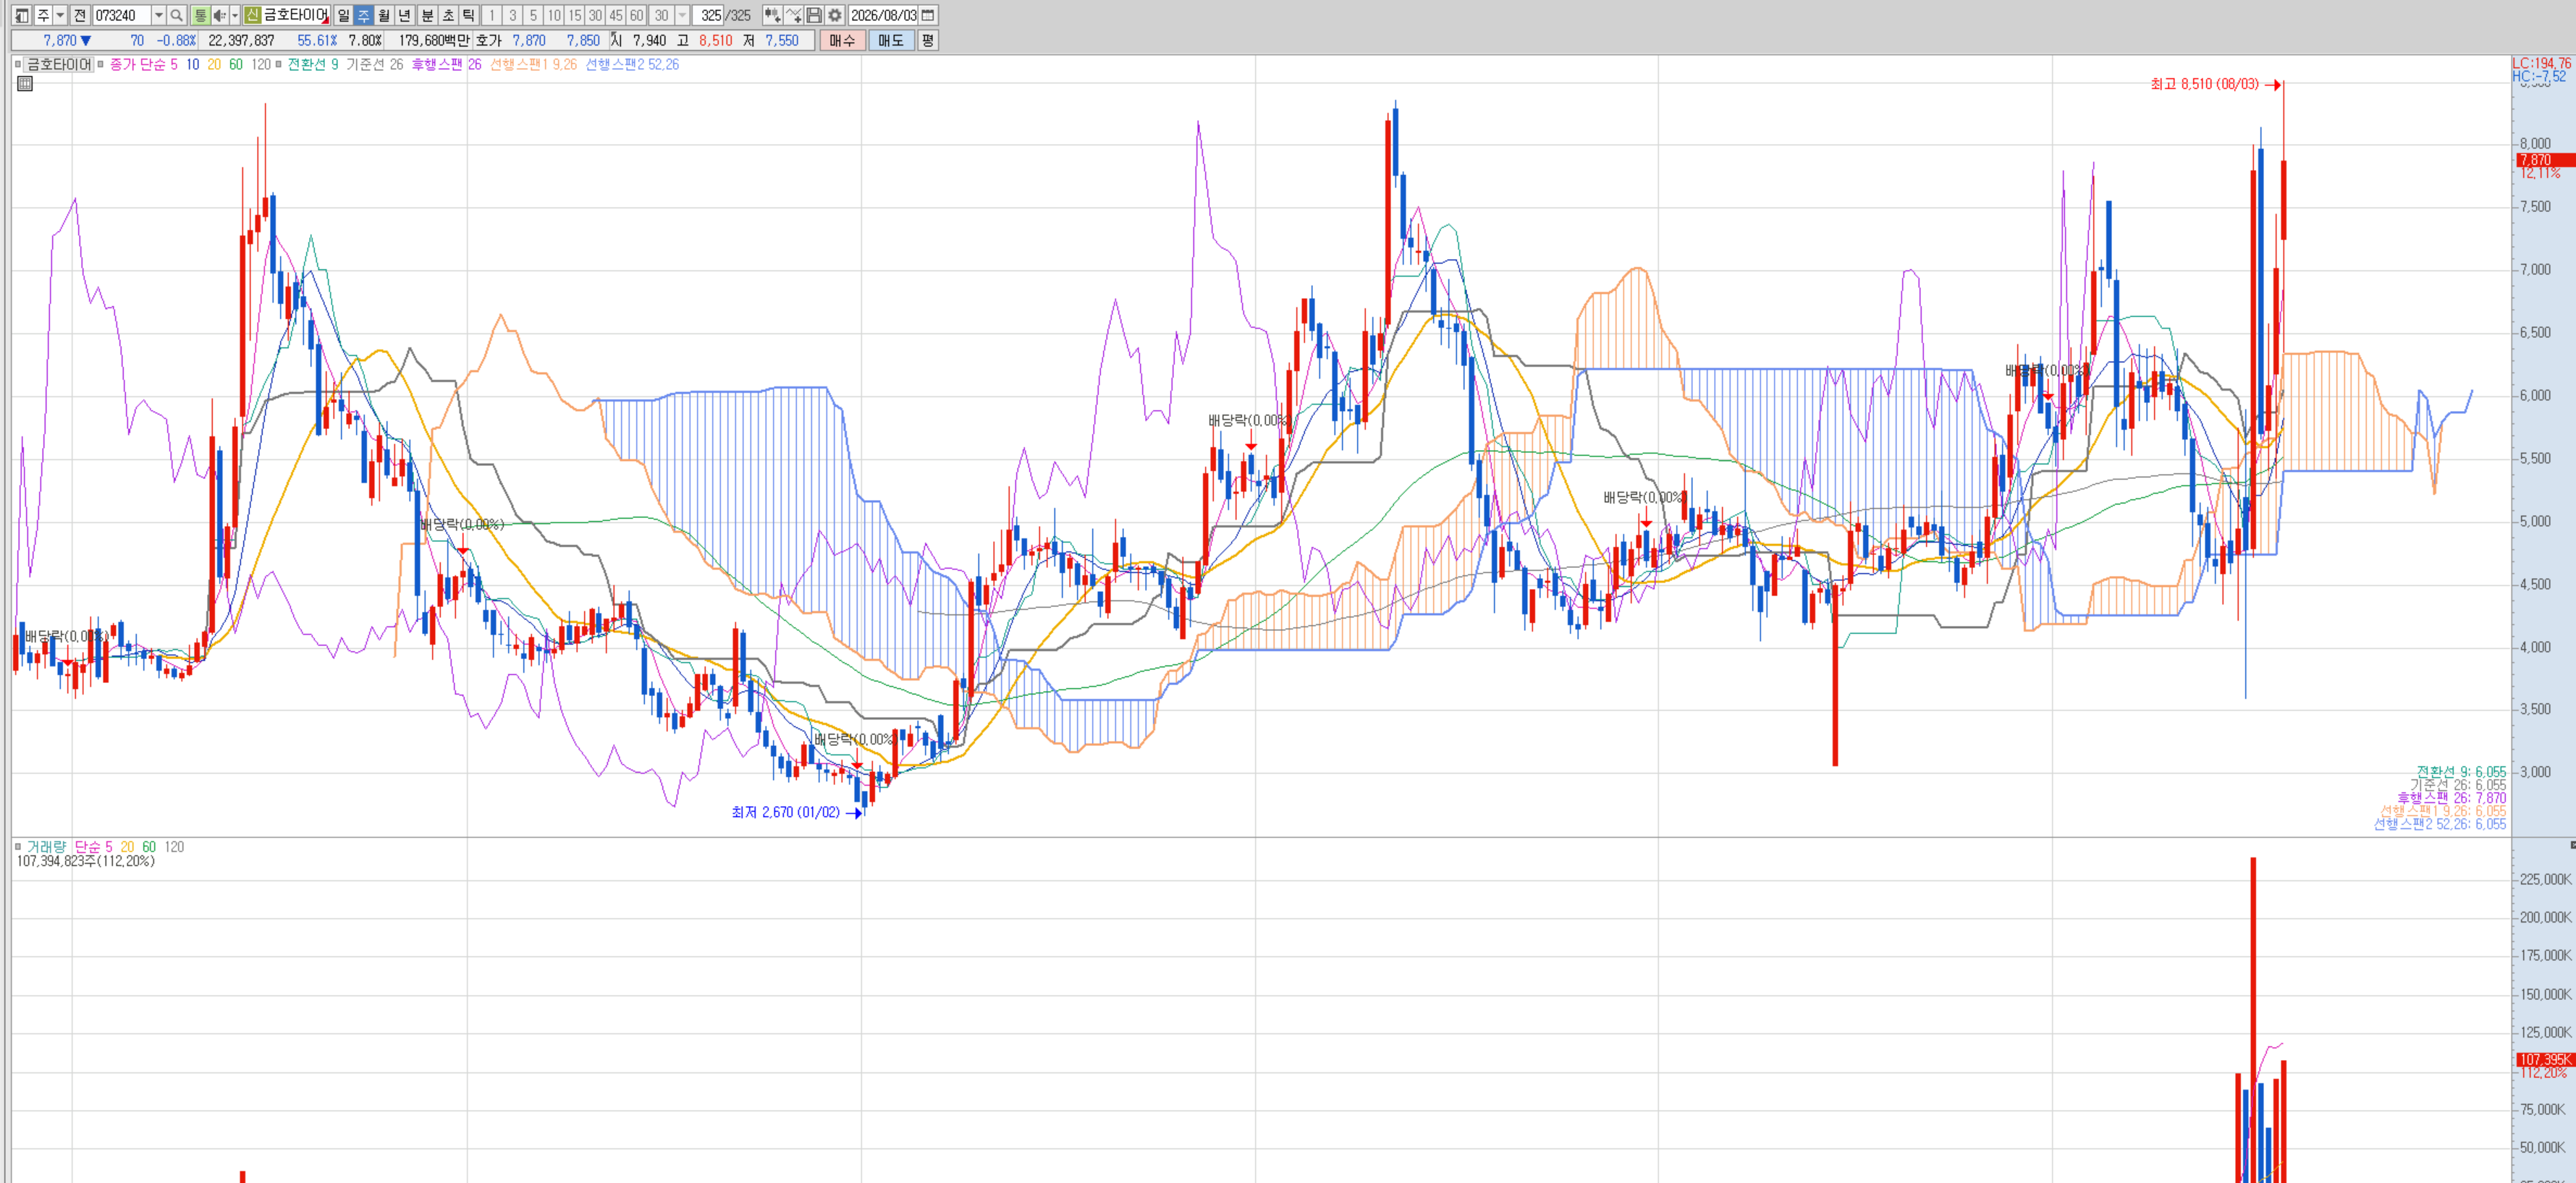The image size is (2576, 1183).
Task: Click the green 60 moving average legend
Action: click(x=236, y=64)
